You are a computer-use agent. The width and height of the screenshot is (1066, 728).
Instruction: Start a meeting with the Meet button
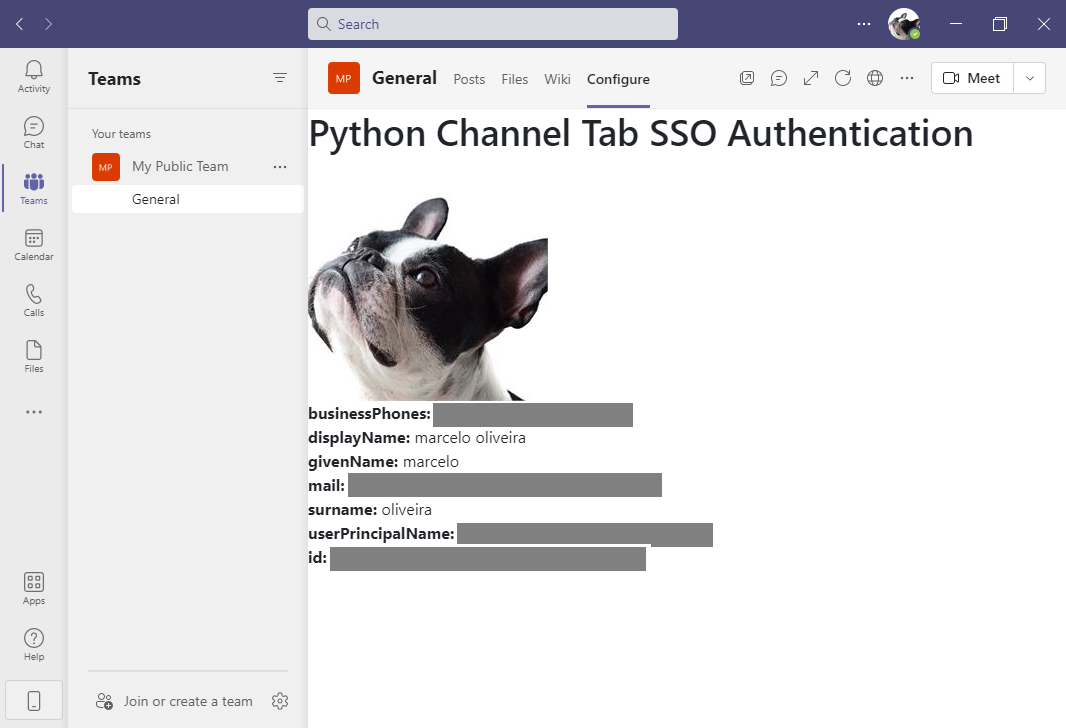pos(972,78)
